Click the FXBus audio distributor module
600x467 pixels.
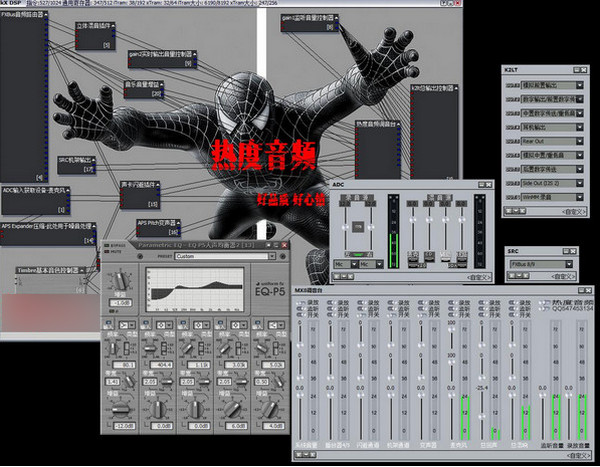[x=24, y=17]
